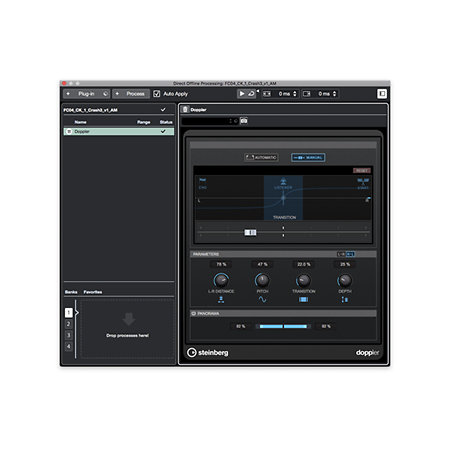Viewport: 450px width, 450px height.
Task: Select the Doppler process row
Action: (x=119, y=132)
